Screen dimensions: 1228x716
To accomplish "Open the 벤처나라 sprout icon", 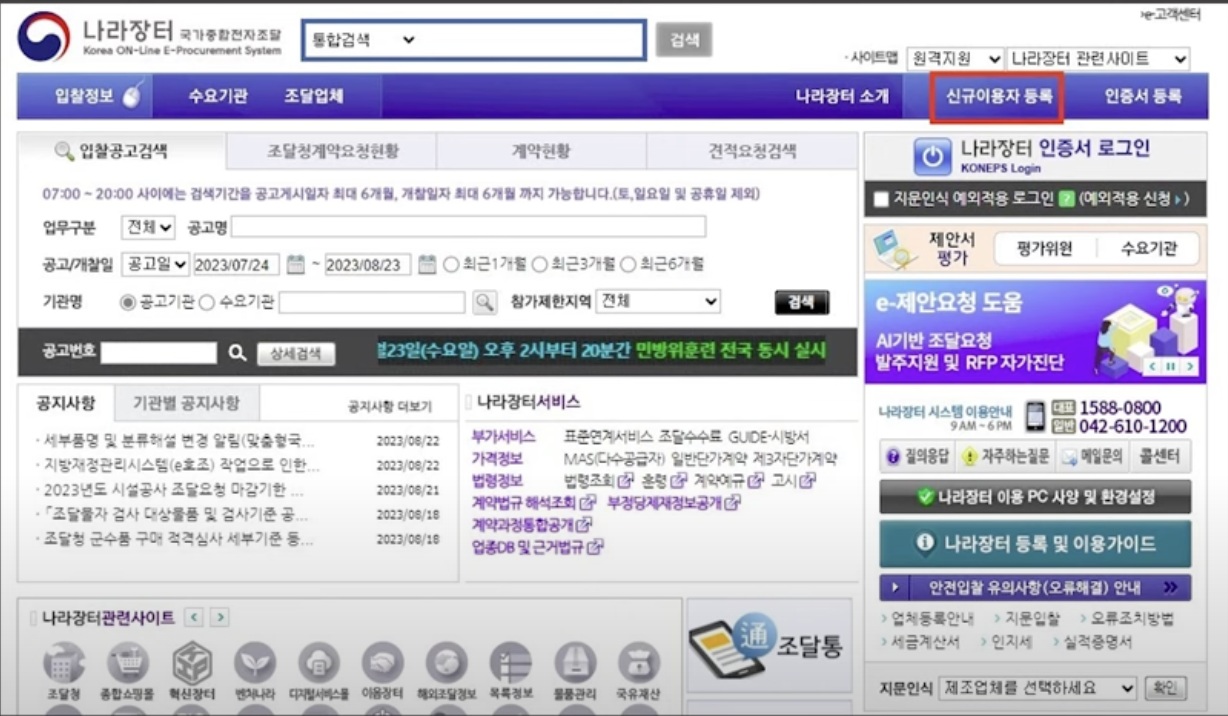I will click(255, 663).
